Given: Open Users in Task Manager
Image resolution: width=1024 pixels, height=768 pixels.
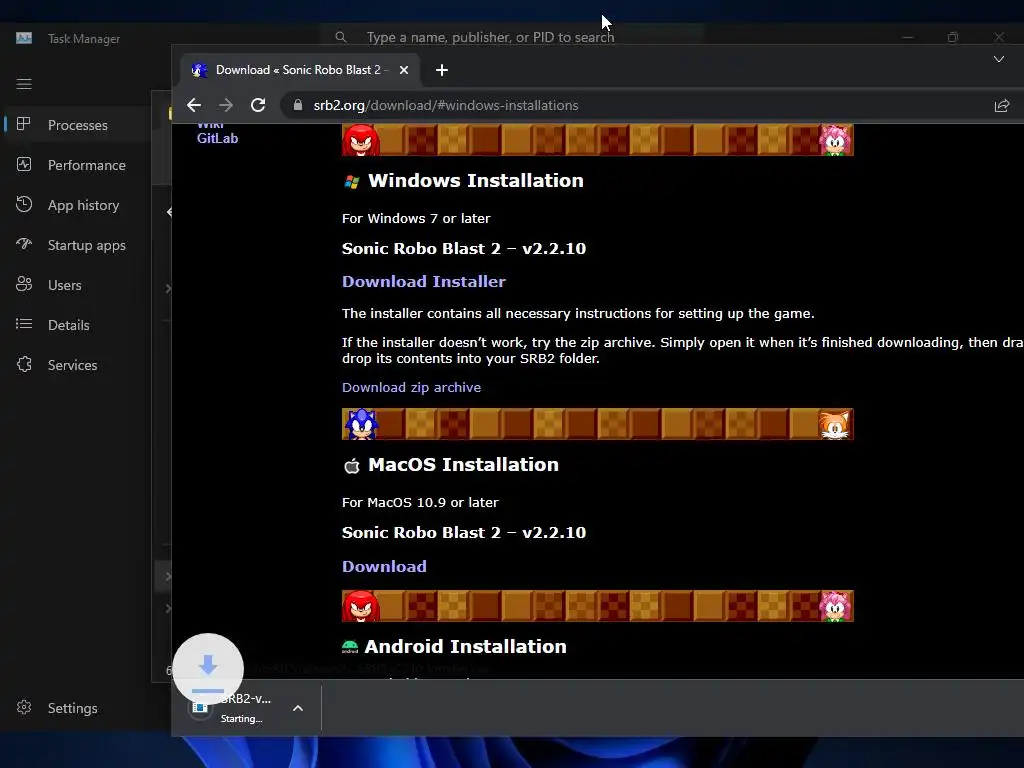Looking at the screenshot, I should pyautogui.click(x=76, y=285).
